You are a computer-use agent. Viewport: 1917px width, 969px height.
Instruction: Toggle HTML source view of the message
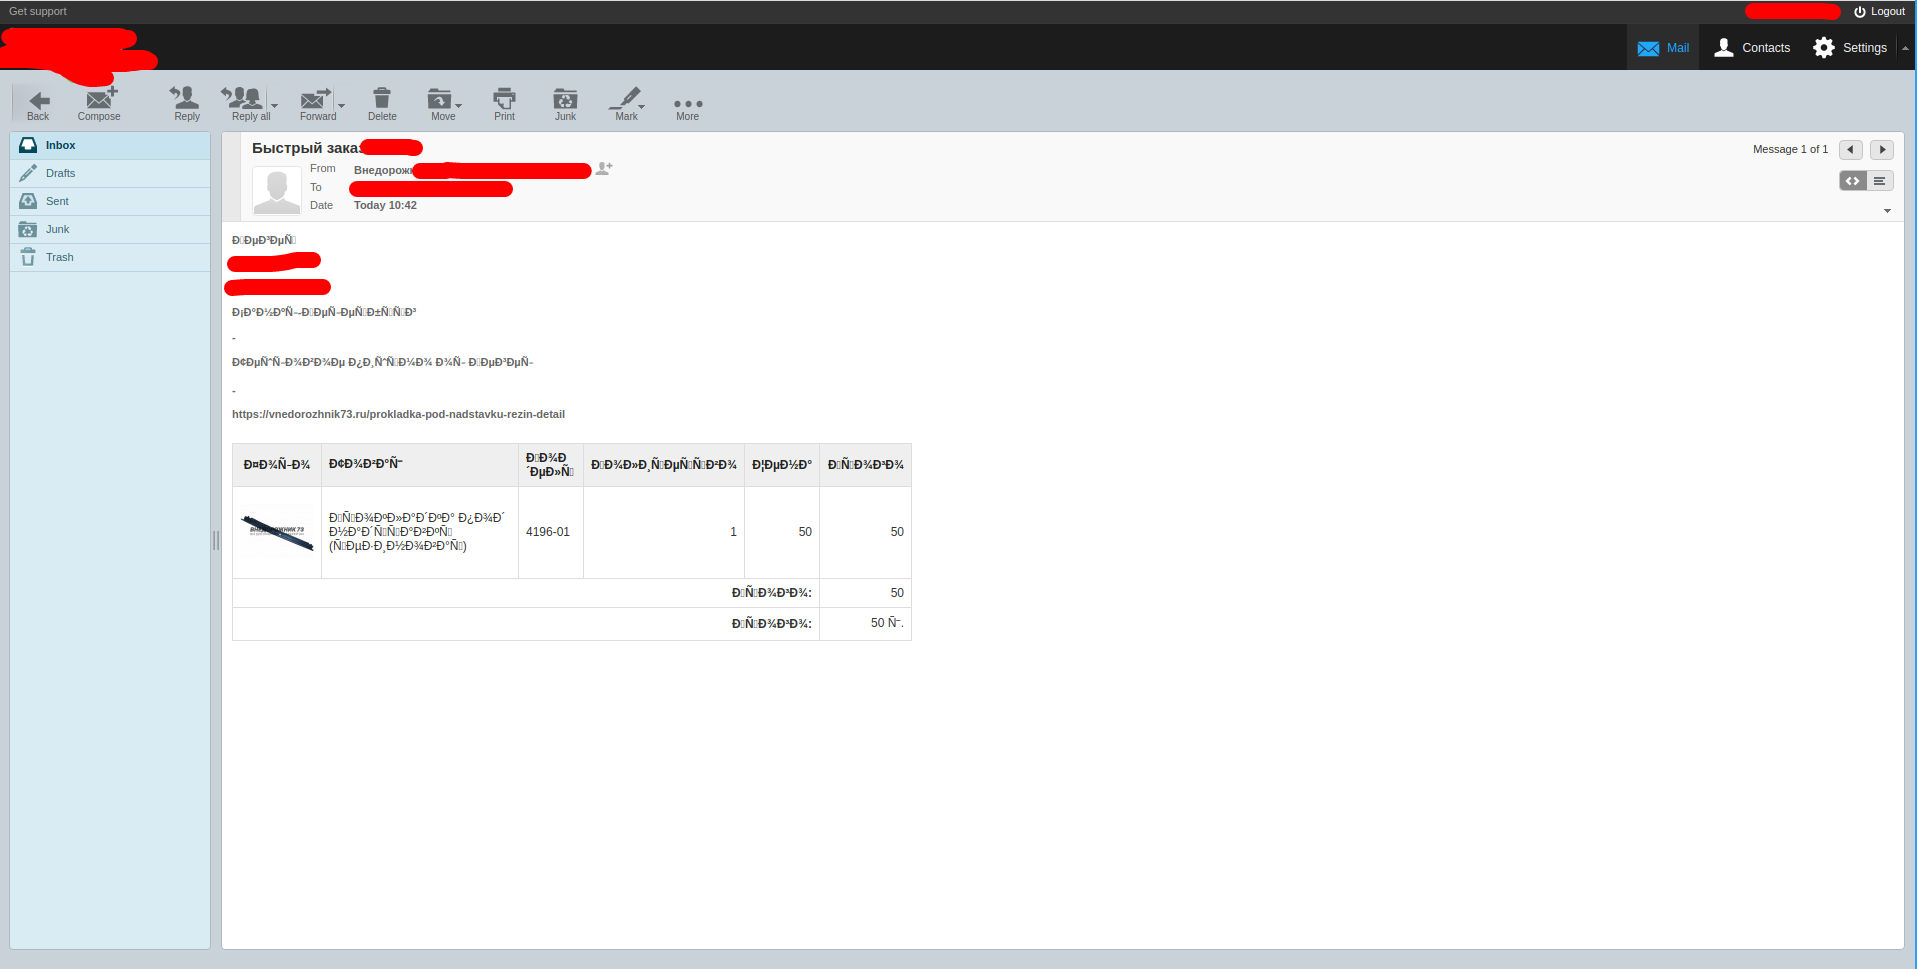coord(1853,181)
